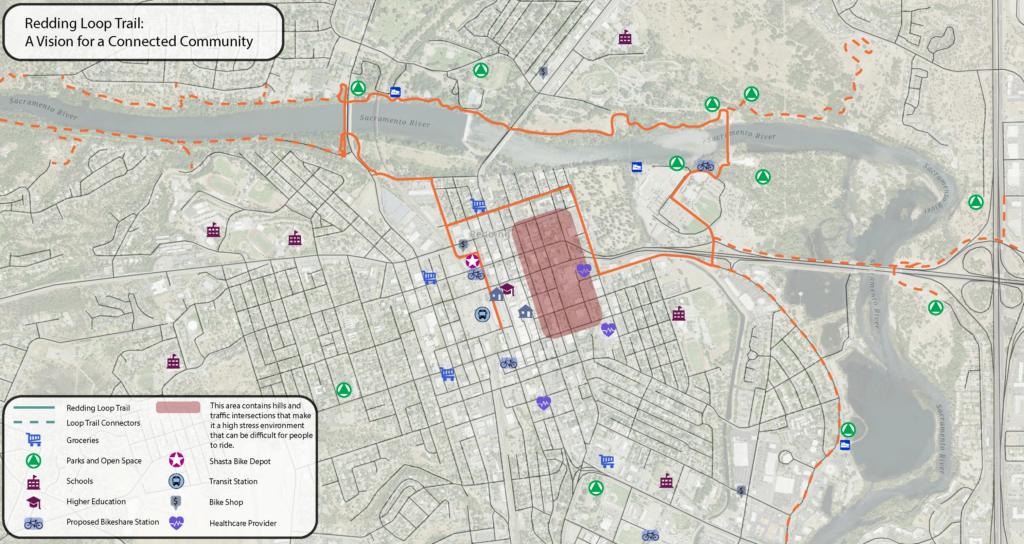This screenshot has width=1024, height=544.
Task: Select the heart marker inside the red shaded zone
Action: click(583, 270)
